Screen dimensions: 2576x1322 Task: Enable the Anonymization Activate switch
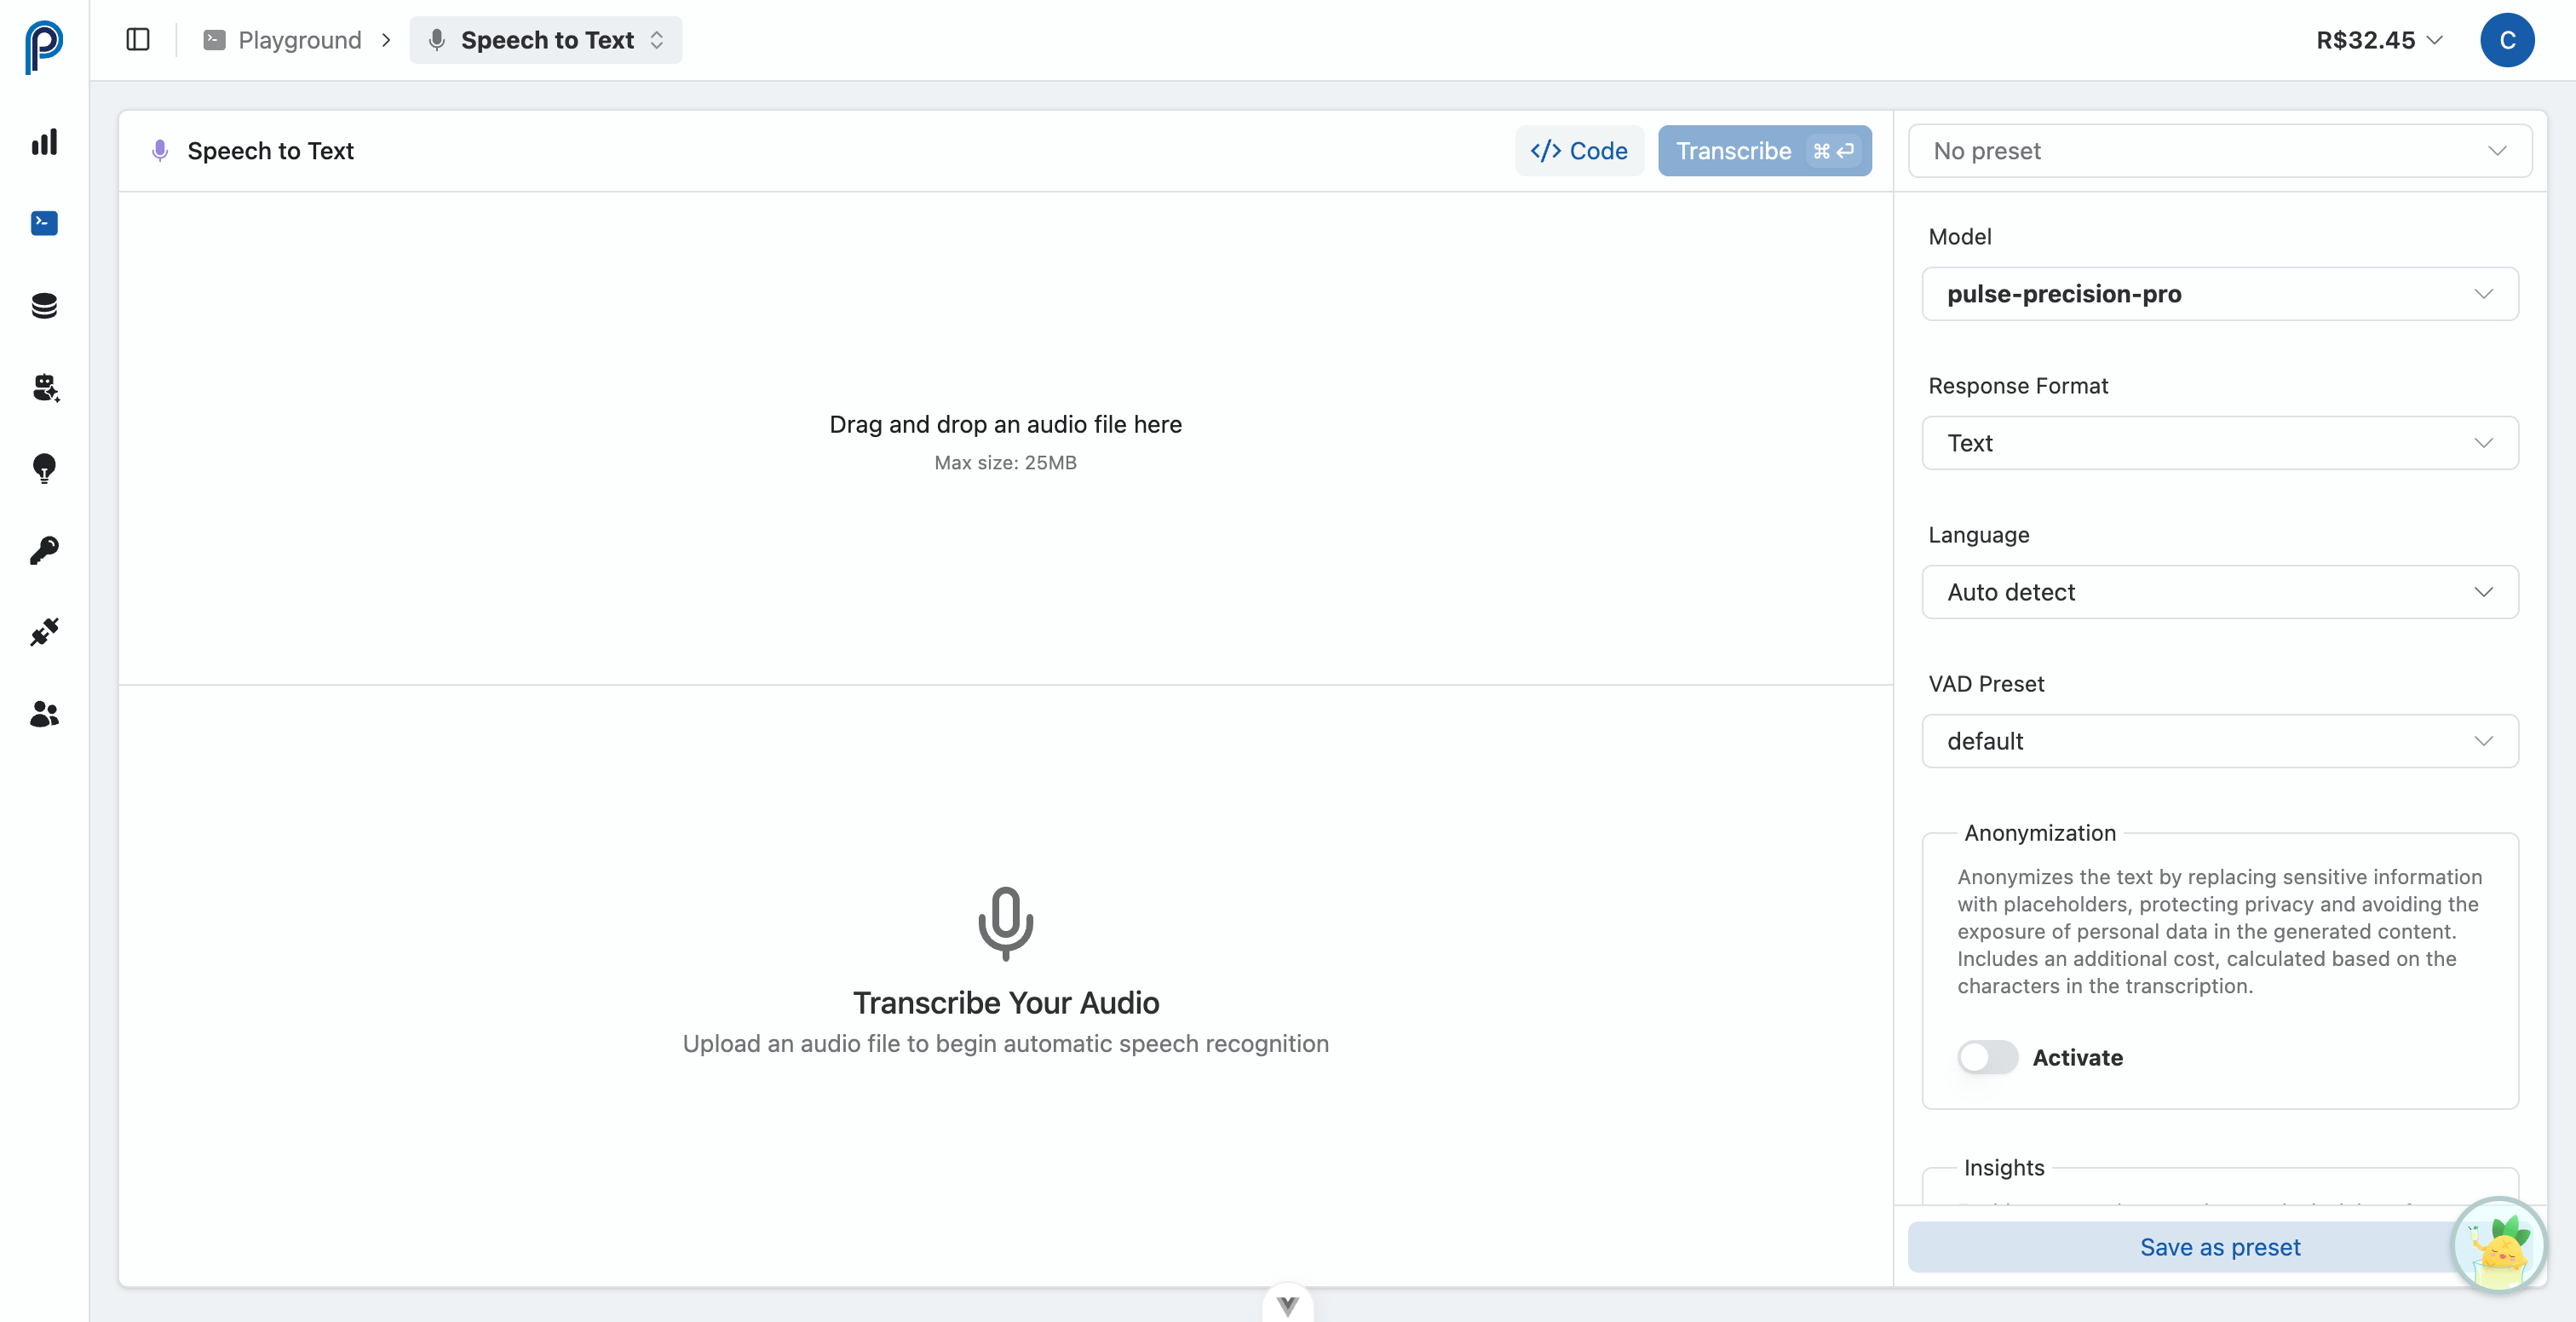tap(1987, 1057)
